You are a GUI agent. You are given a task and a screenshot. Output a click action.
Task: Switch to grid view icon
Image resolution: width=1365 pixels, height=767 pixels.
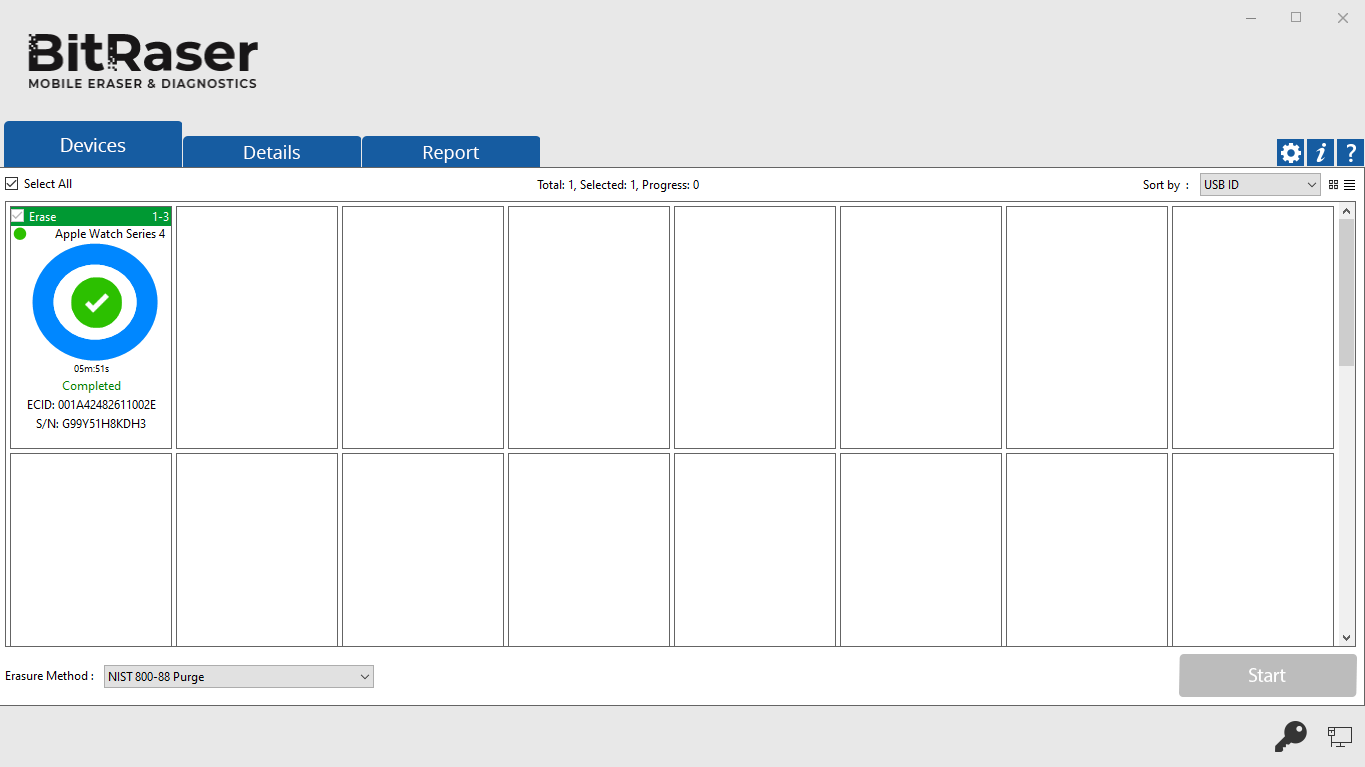[x=1333, y=185]
